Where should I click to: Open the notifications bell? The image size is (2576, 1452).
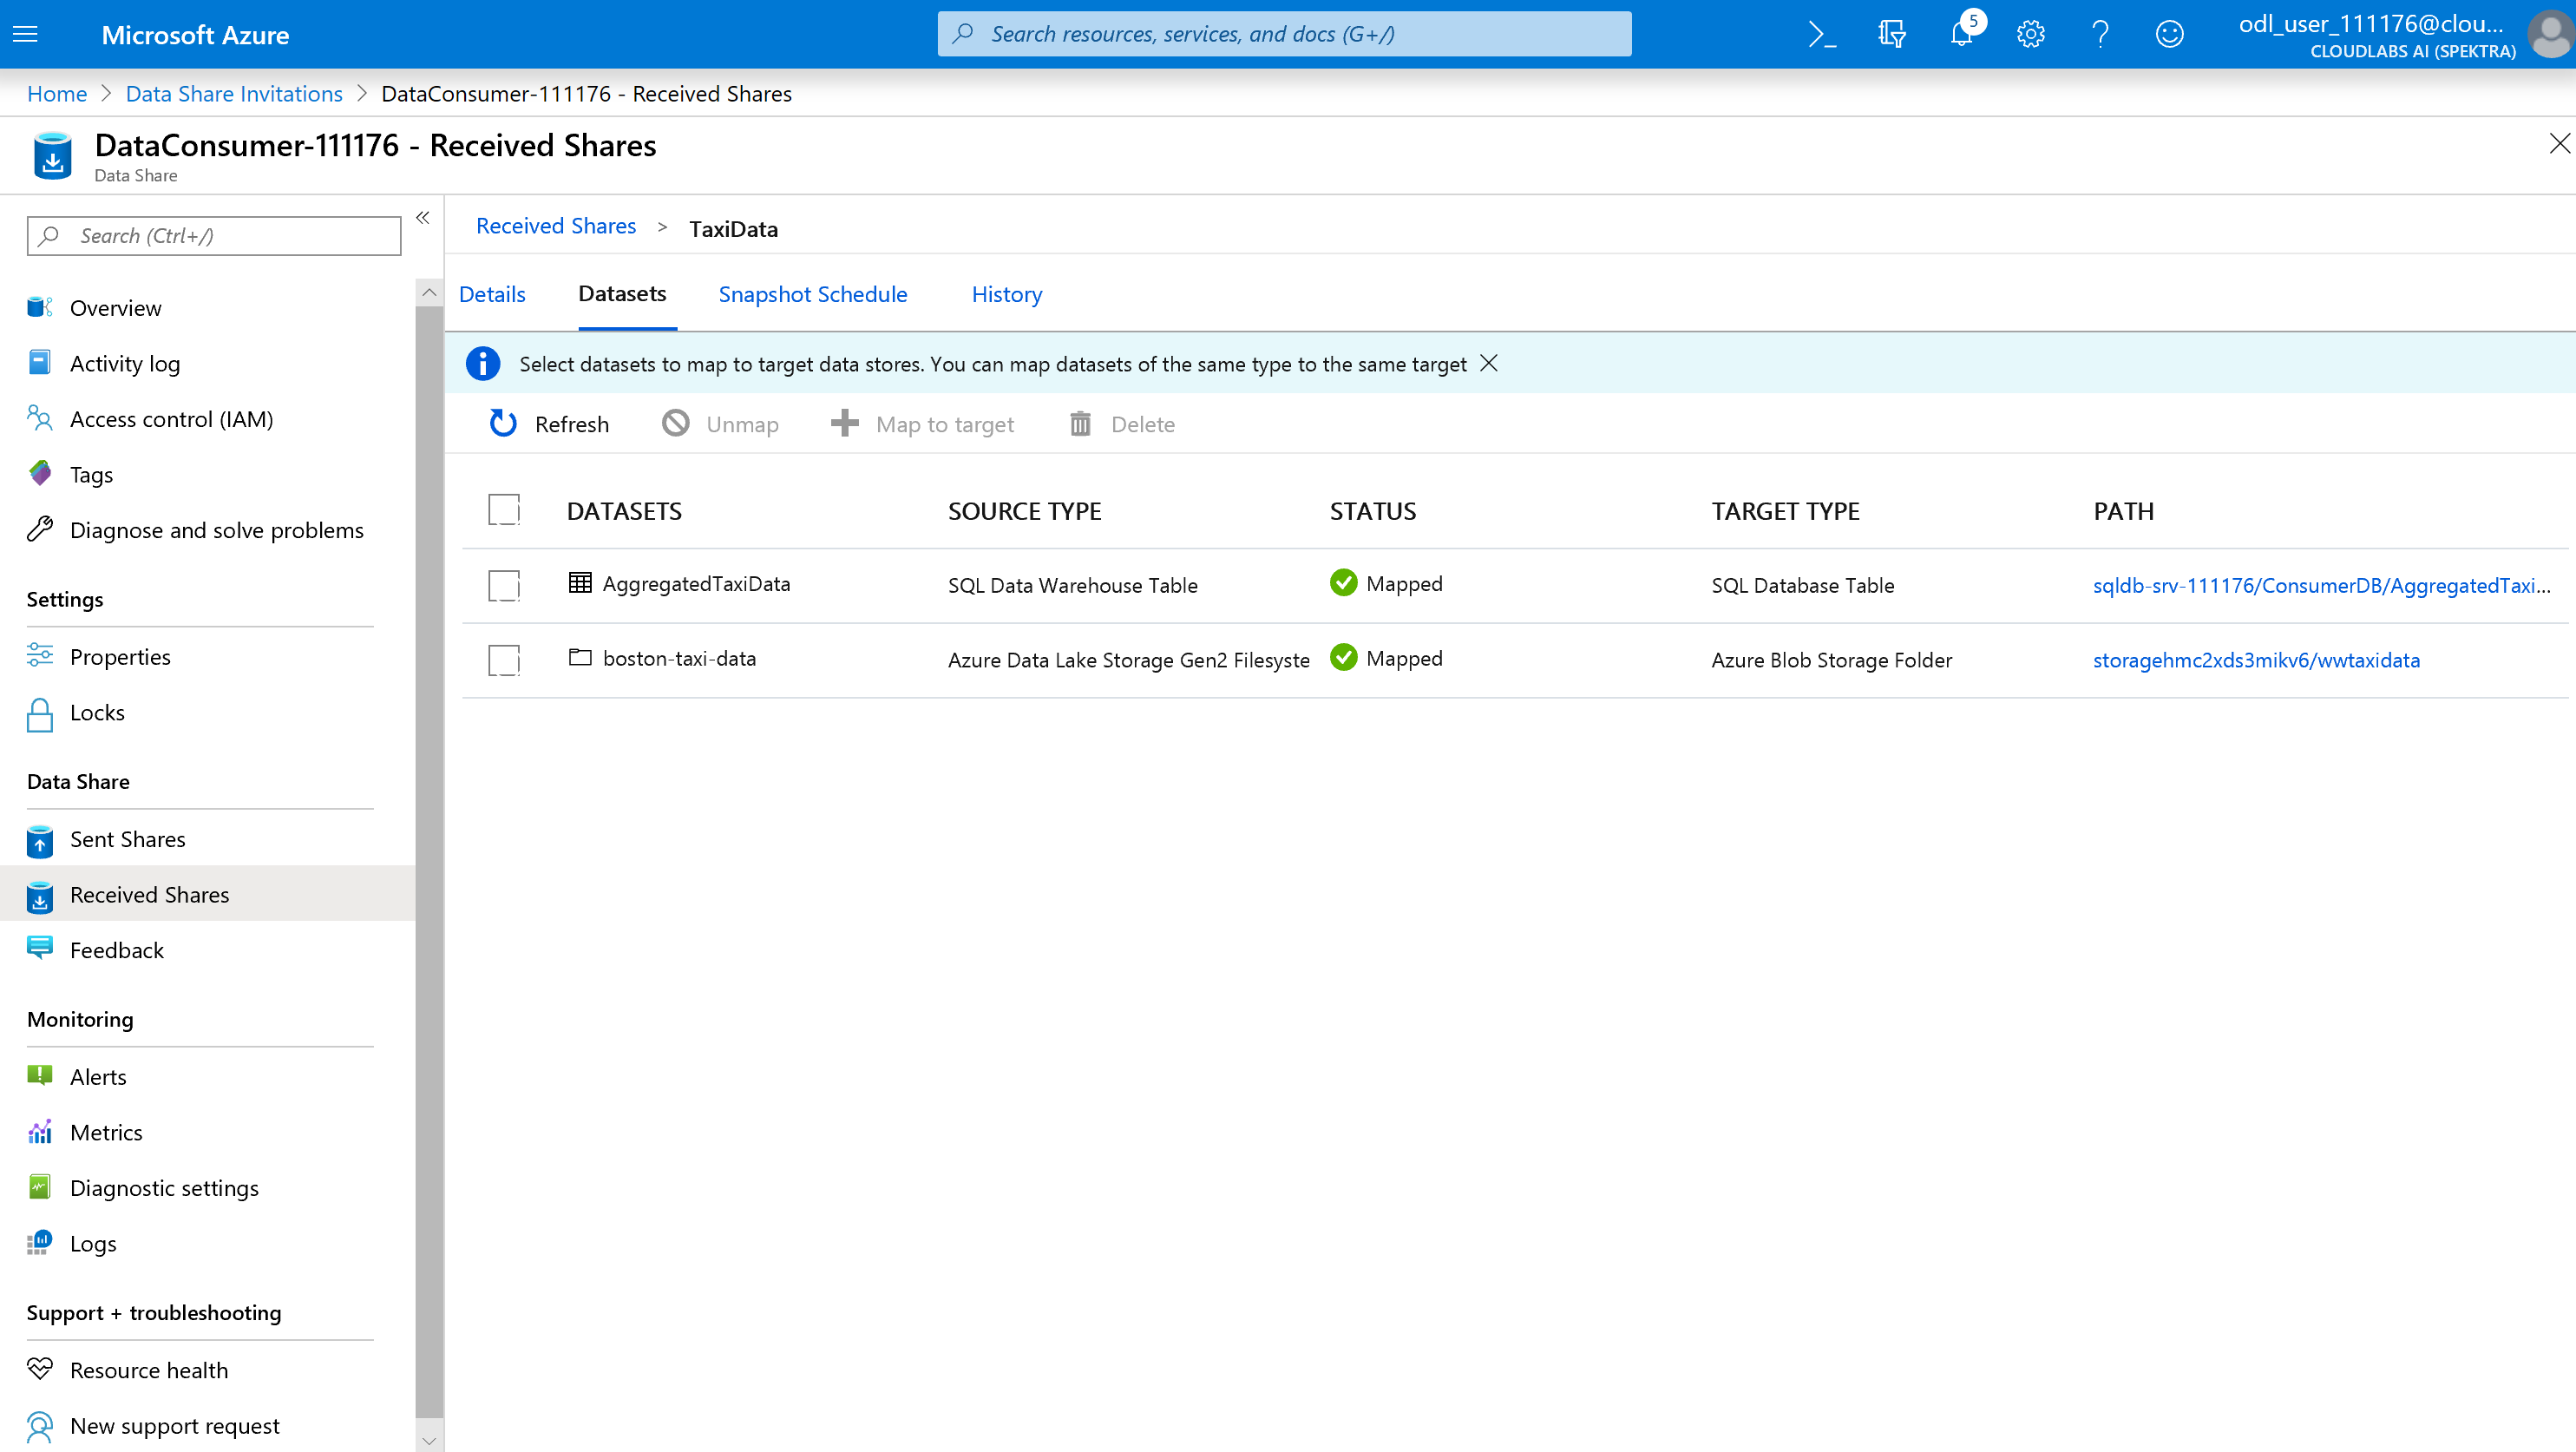1961,34
